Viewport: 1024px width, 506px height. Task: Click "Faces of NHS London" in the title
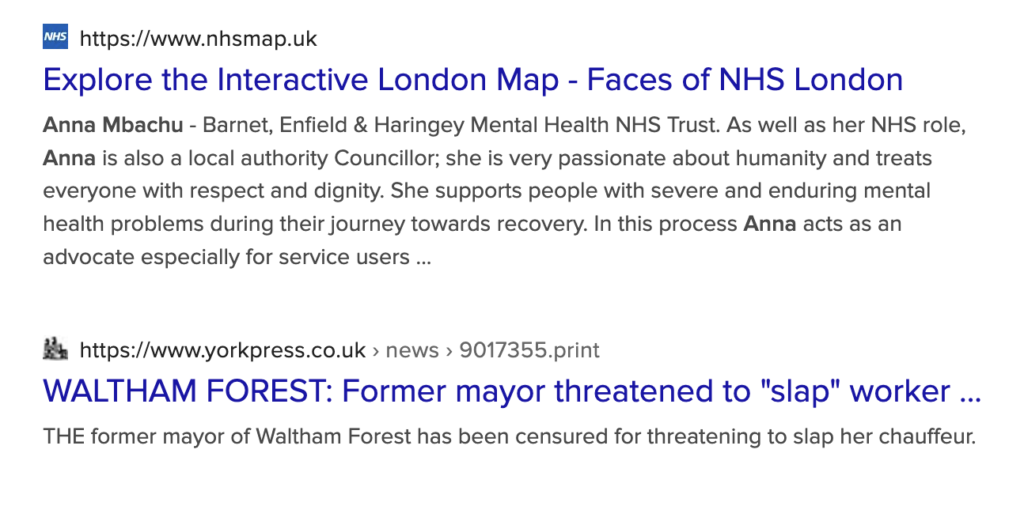click(x=744, y=80)
